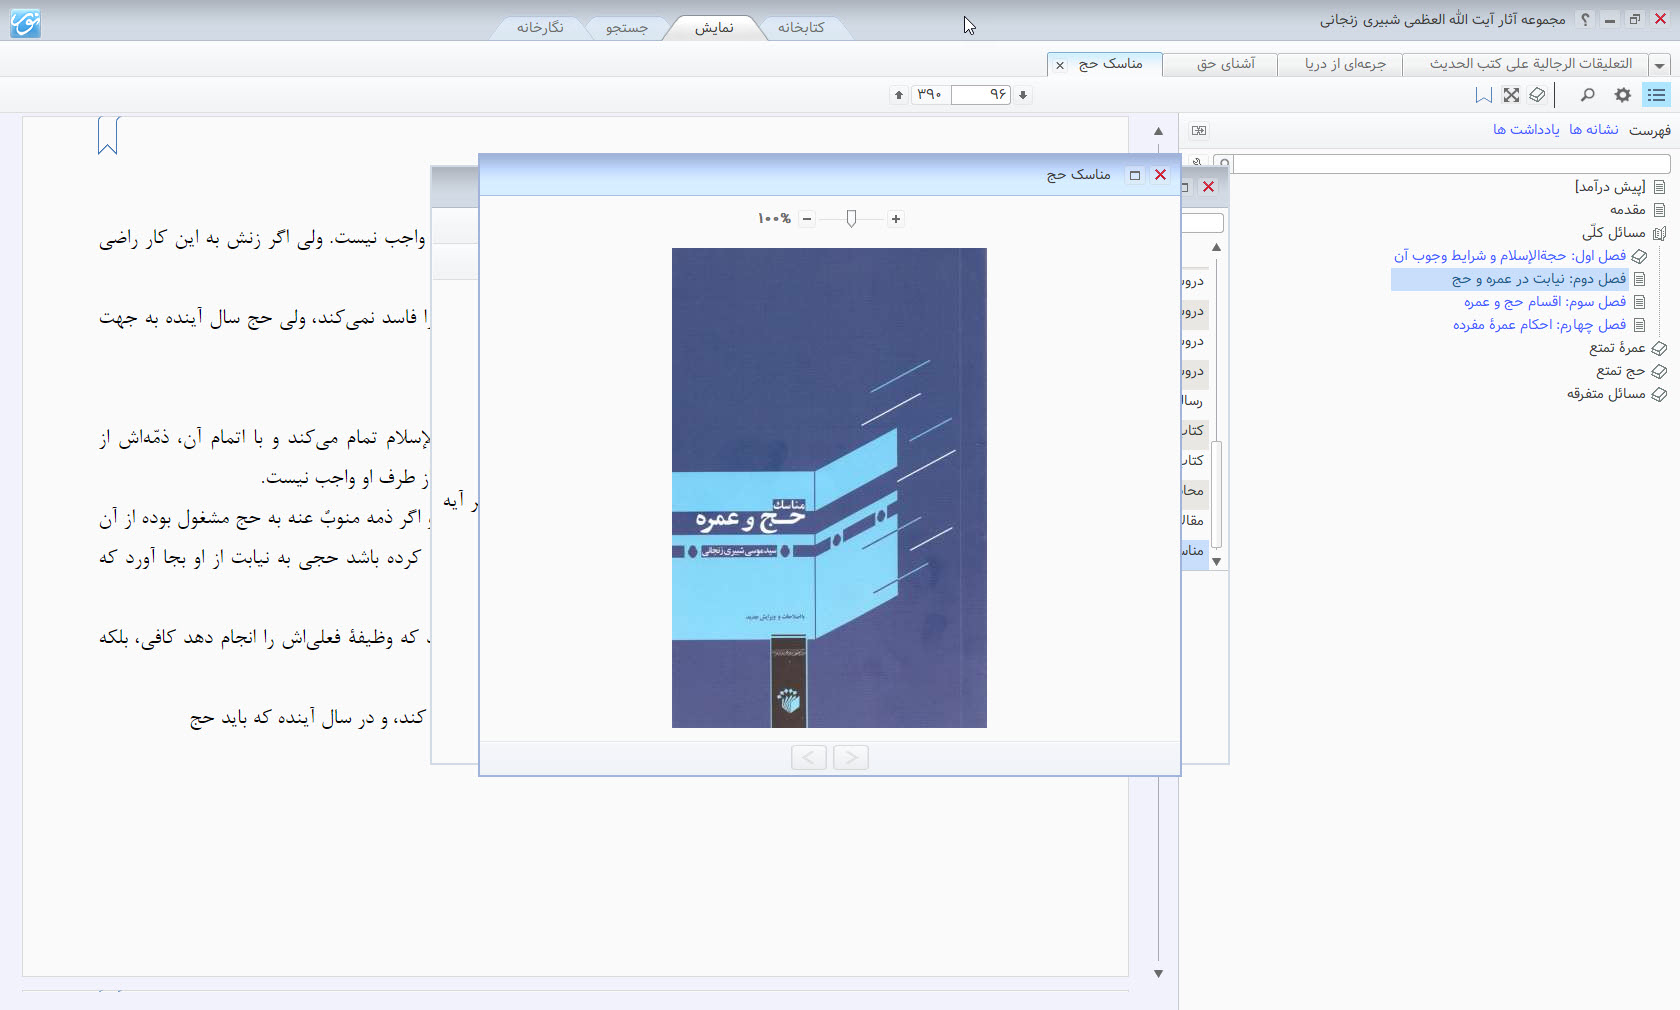Click page icon beside فصل سوم

(x=1640, y=302)
